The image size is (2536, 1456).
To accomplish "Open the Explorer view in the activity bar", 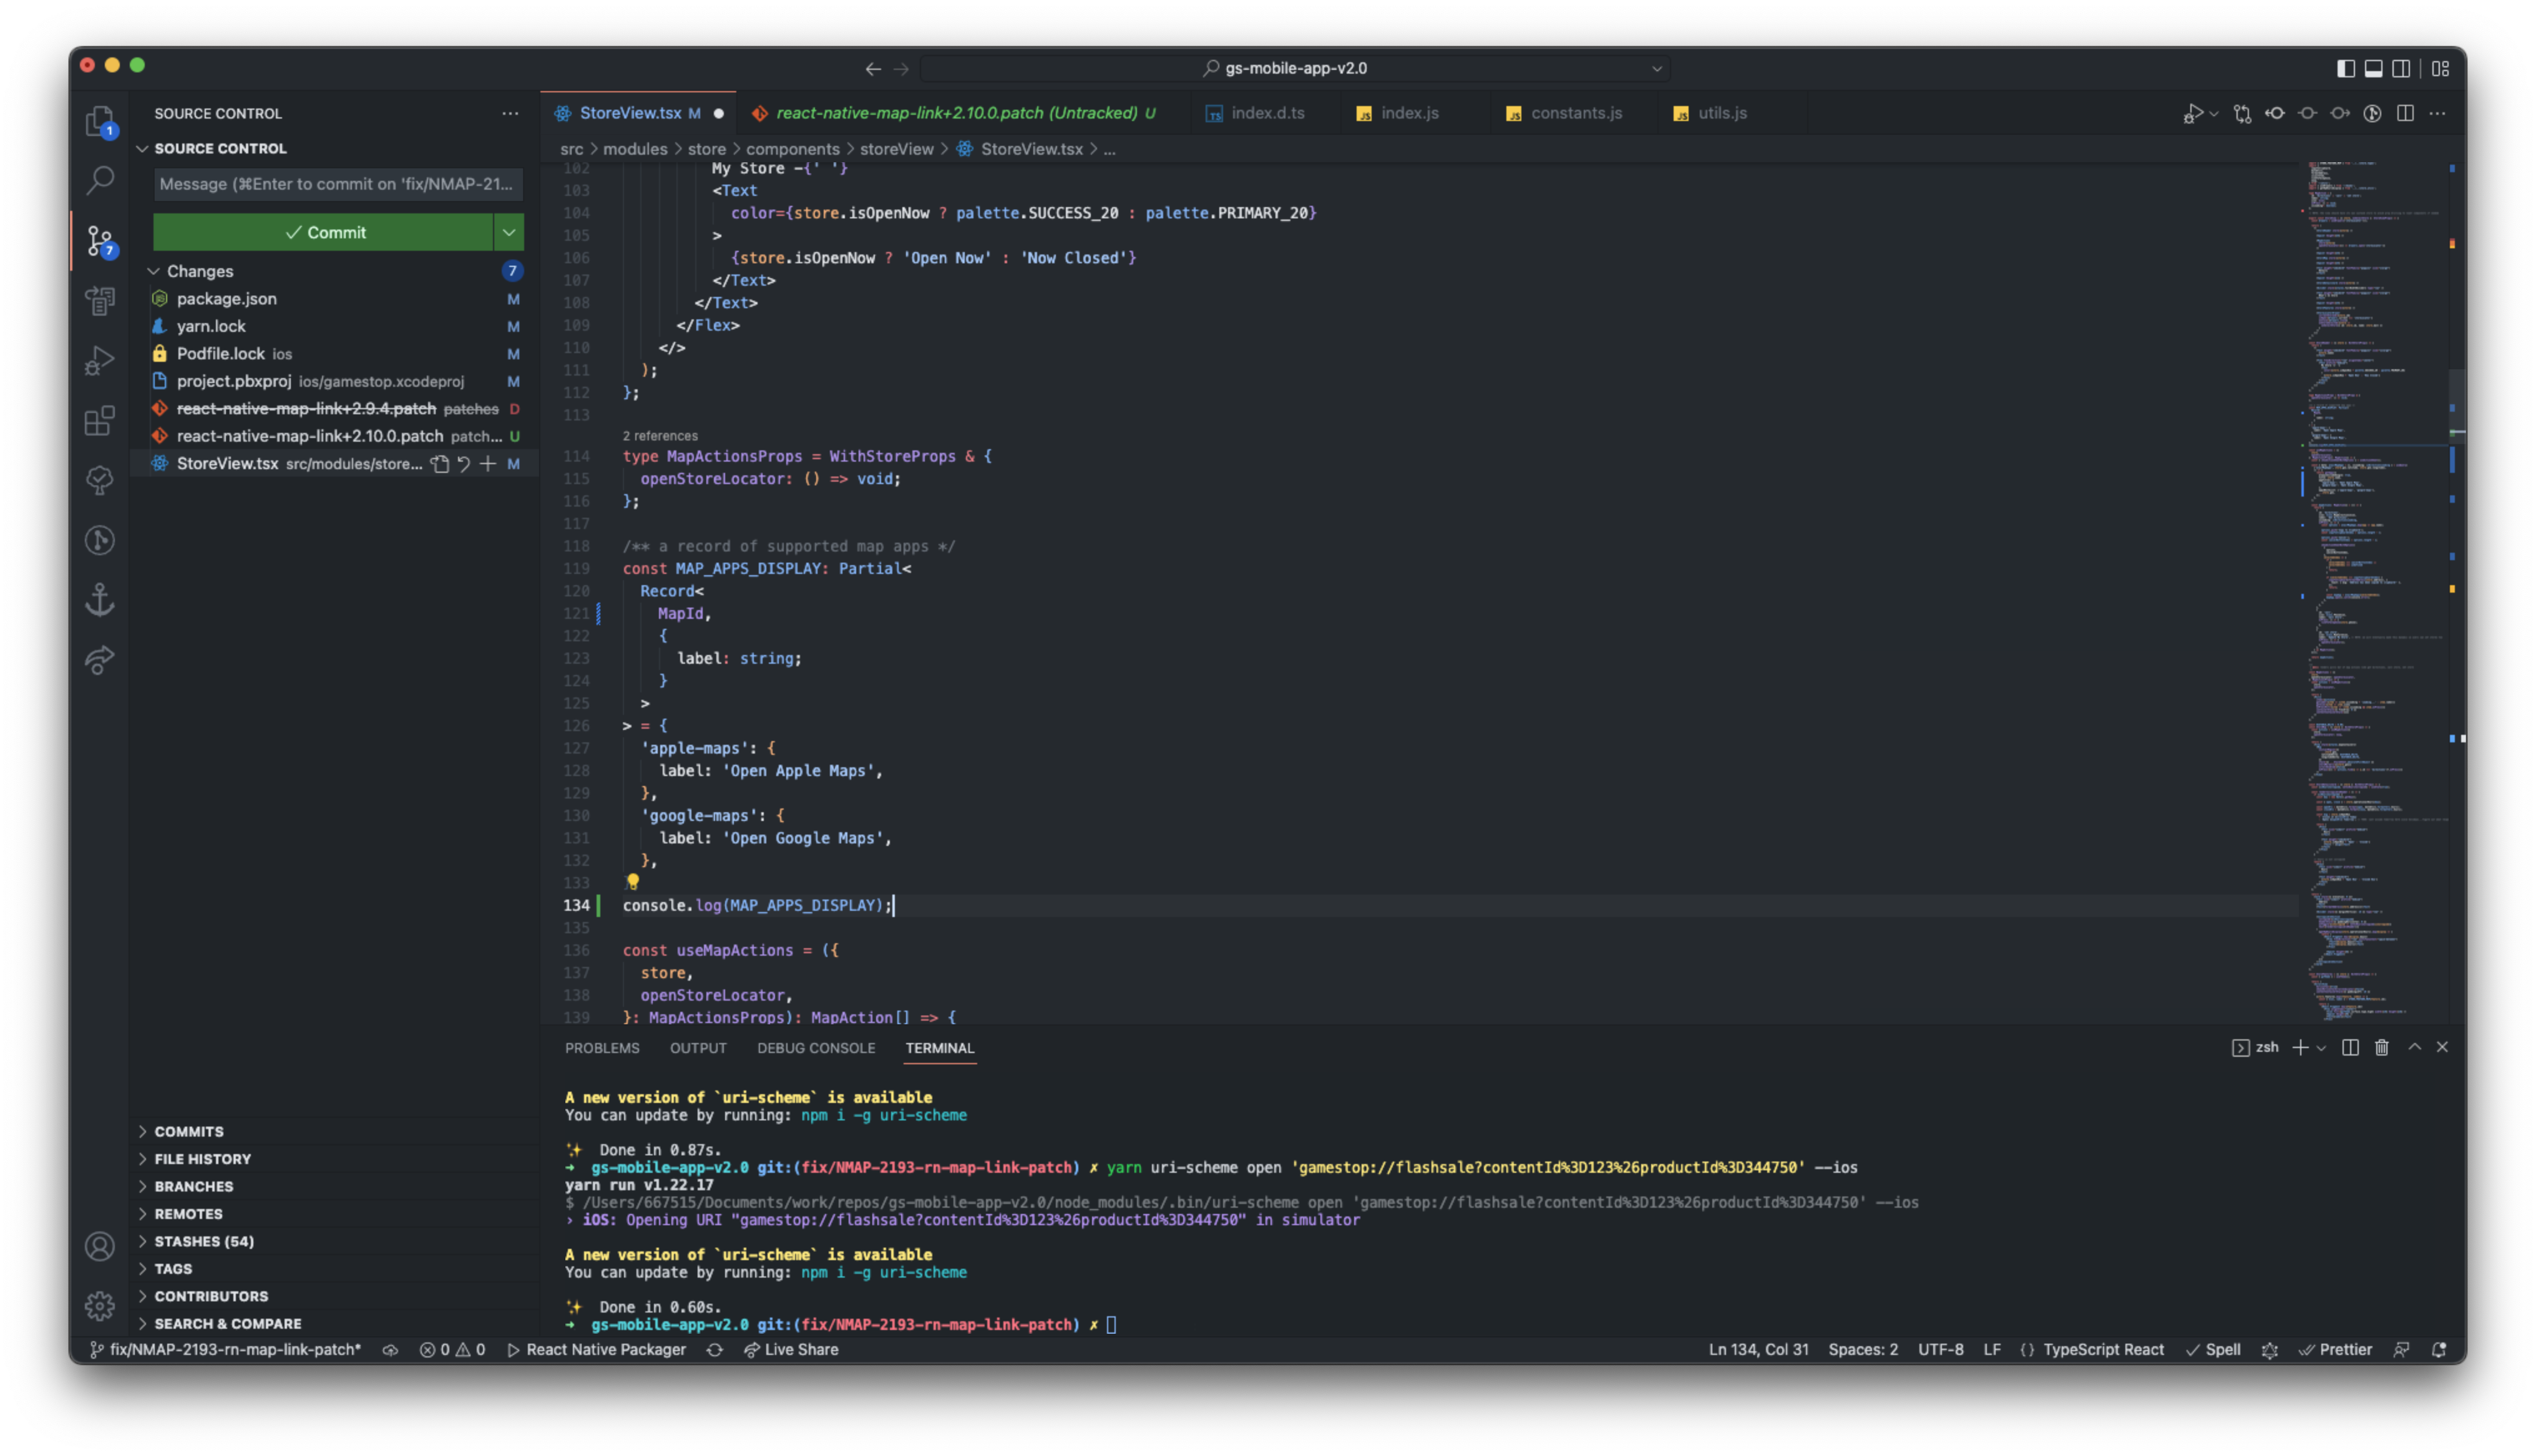I will (x=100, y=121).
